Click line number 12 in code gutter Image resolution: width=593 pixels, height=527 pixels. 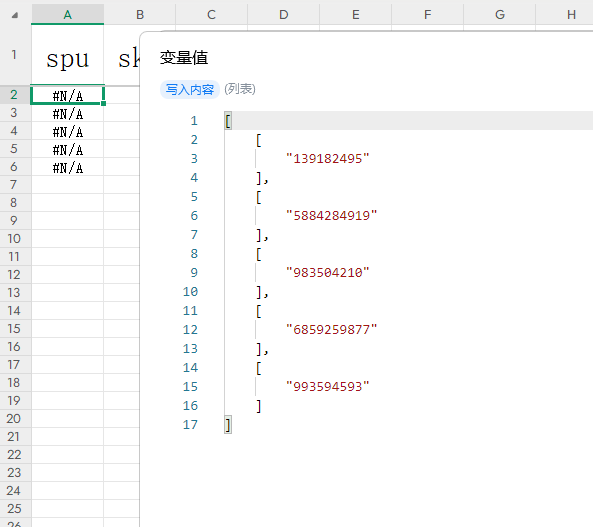coord(190,330)
